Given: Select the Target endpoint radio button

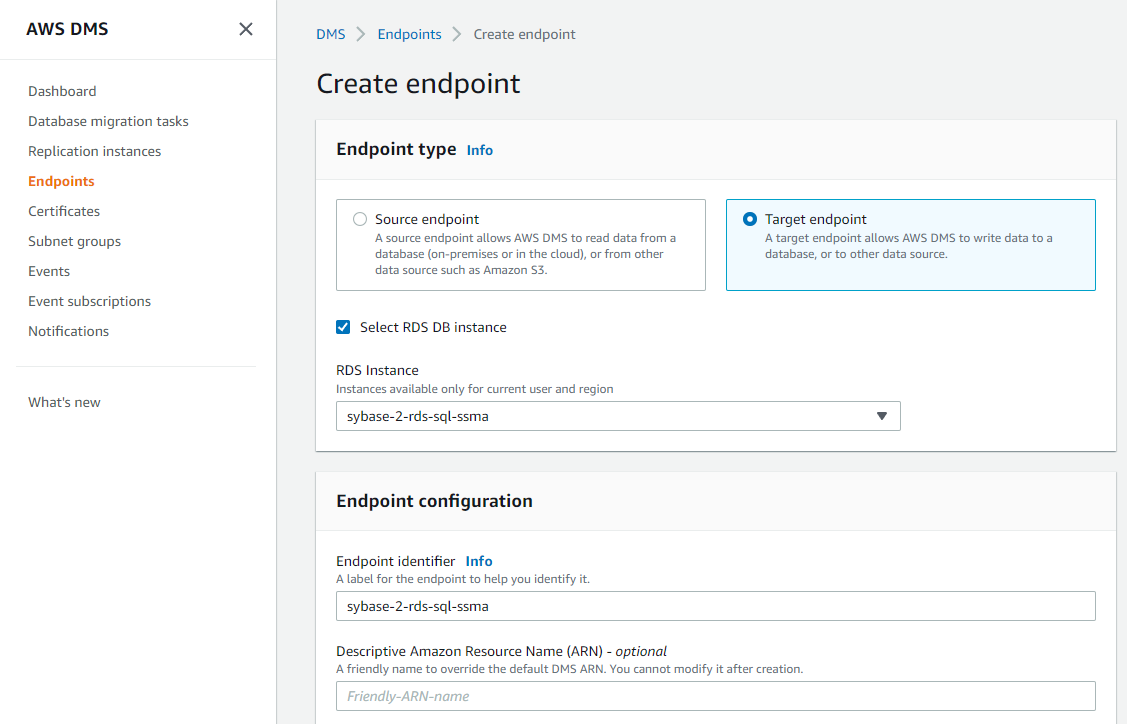Looking at the screenshot, I should point(750,219).
